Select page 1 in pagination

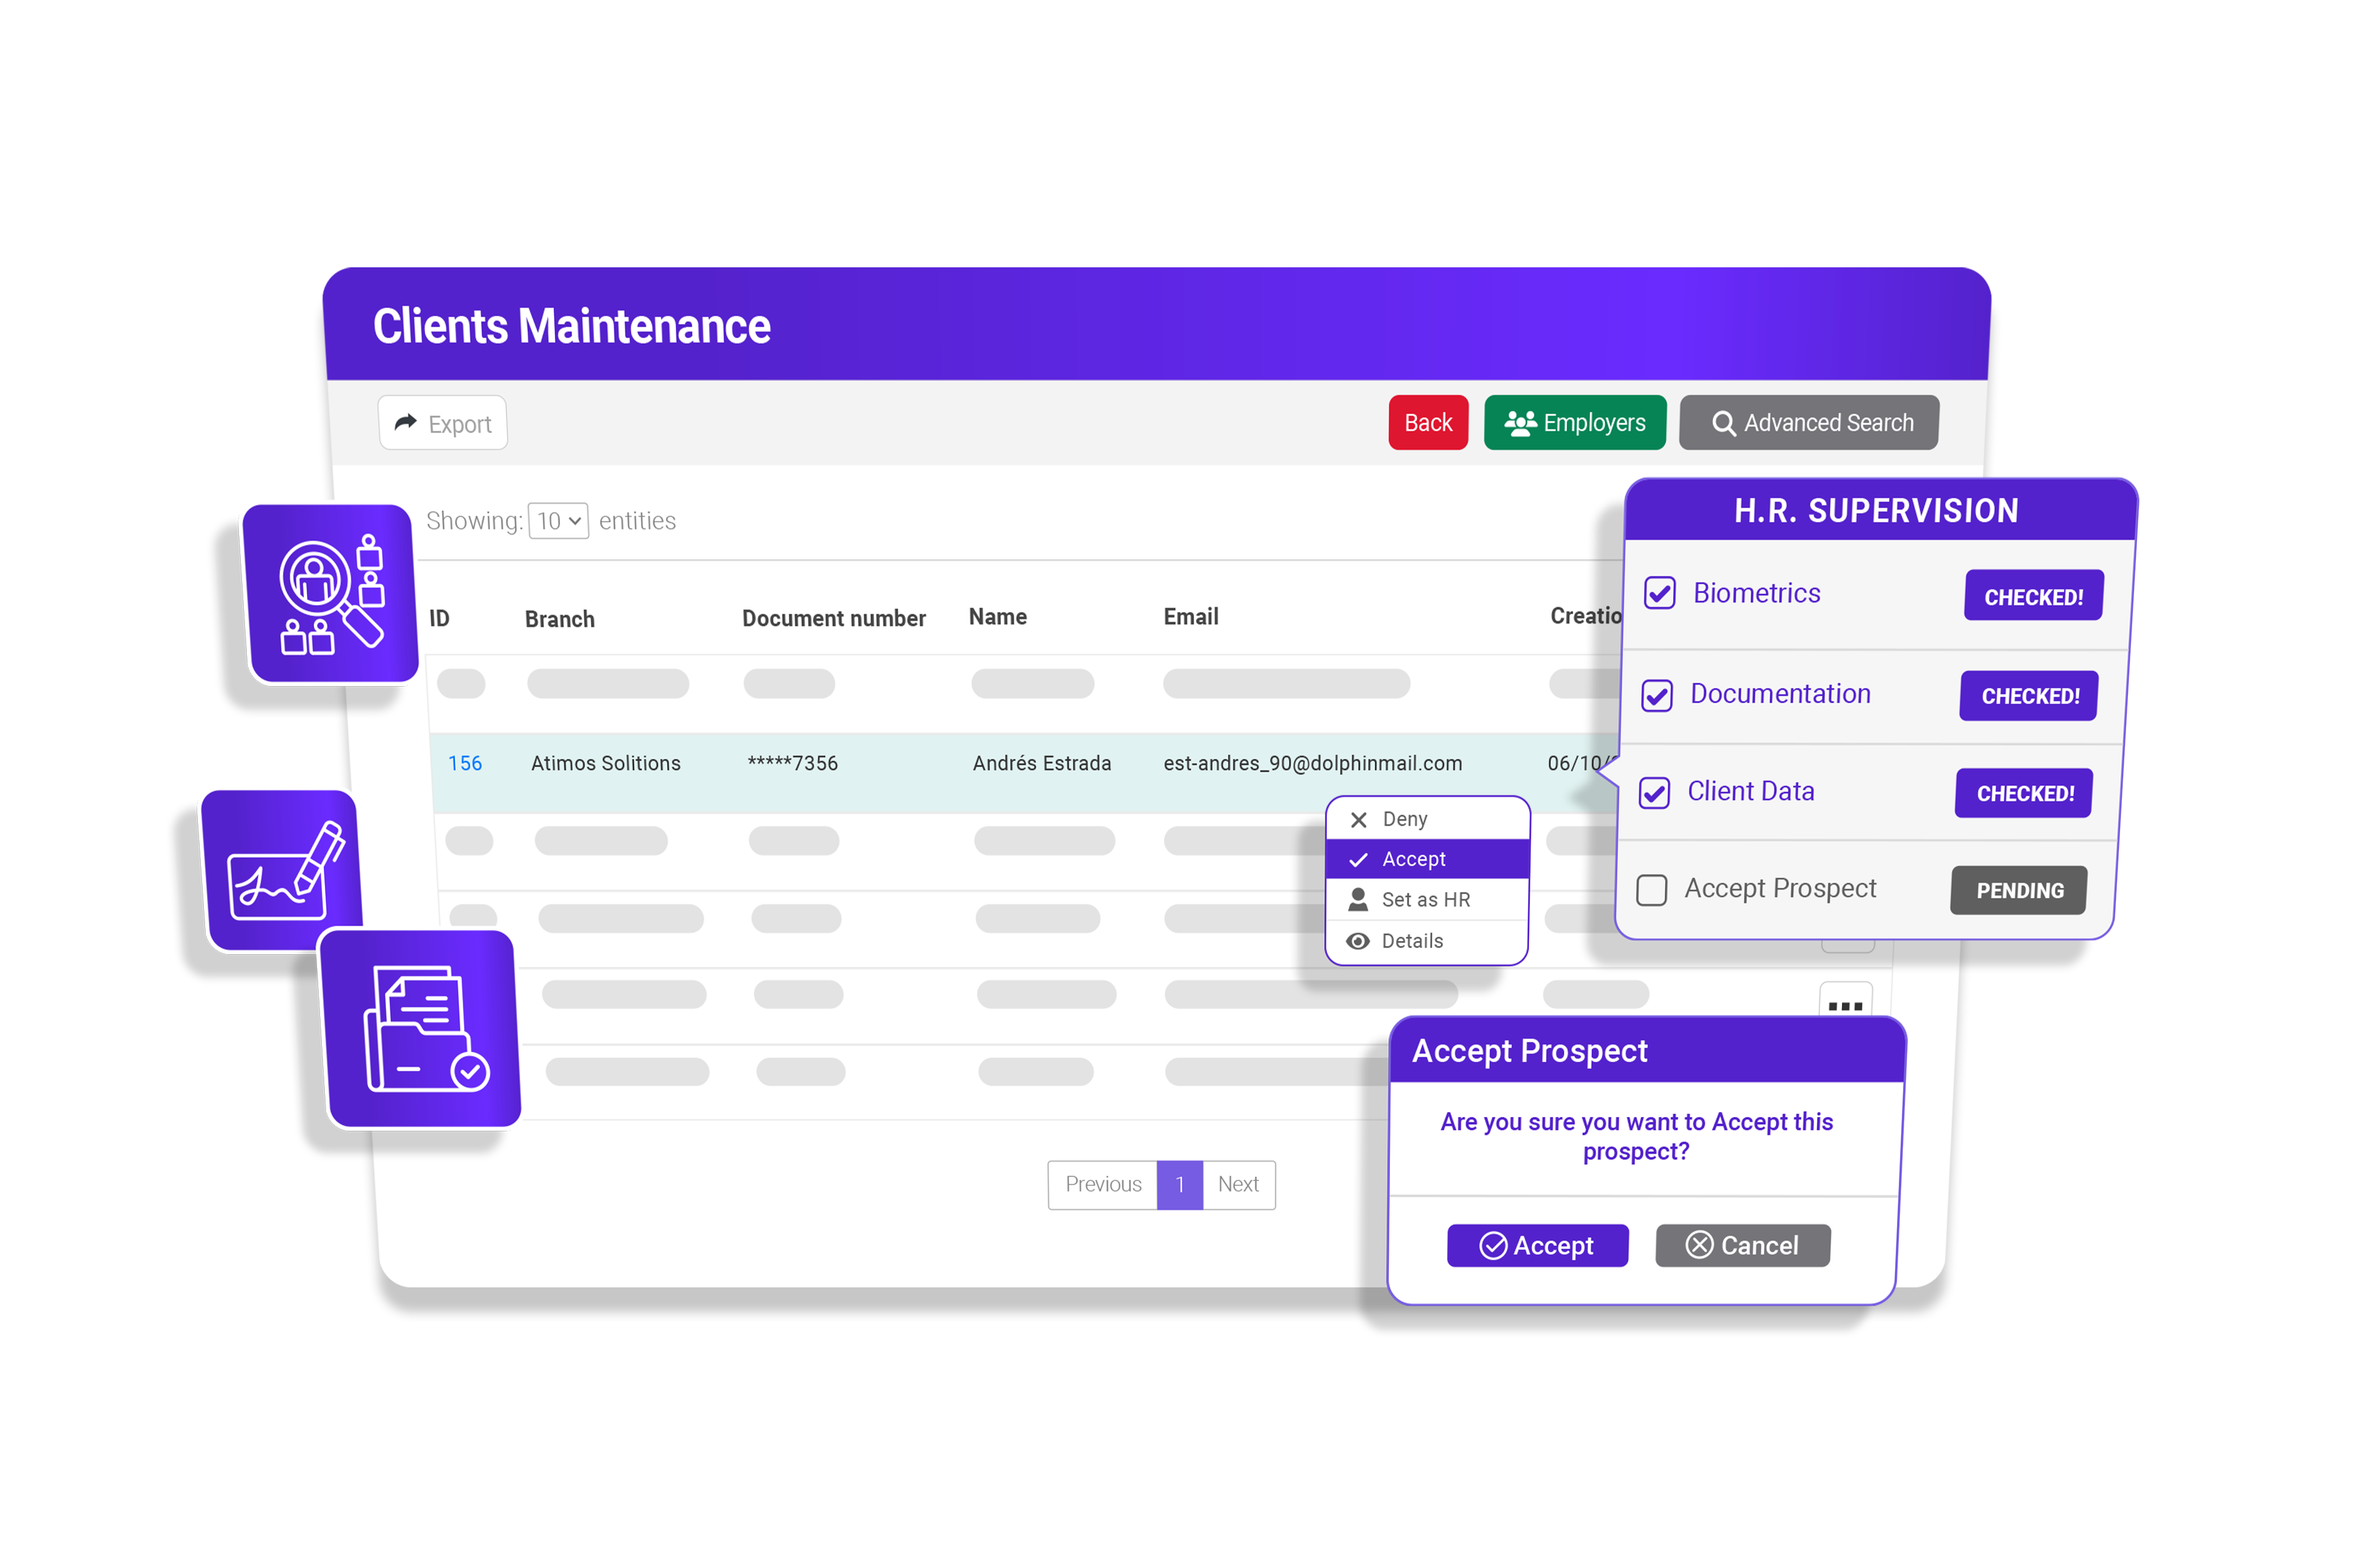coord(1180,1185)
